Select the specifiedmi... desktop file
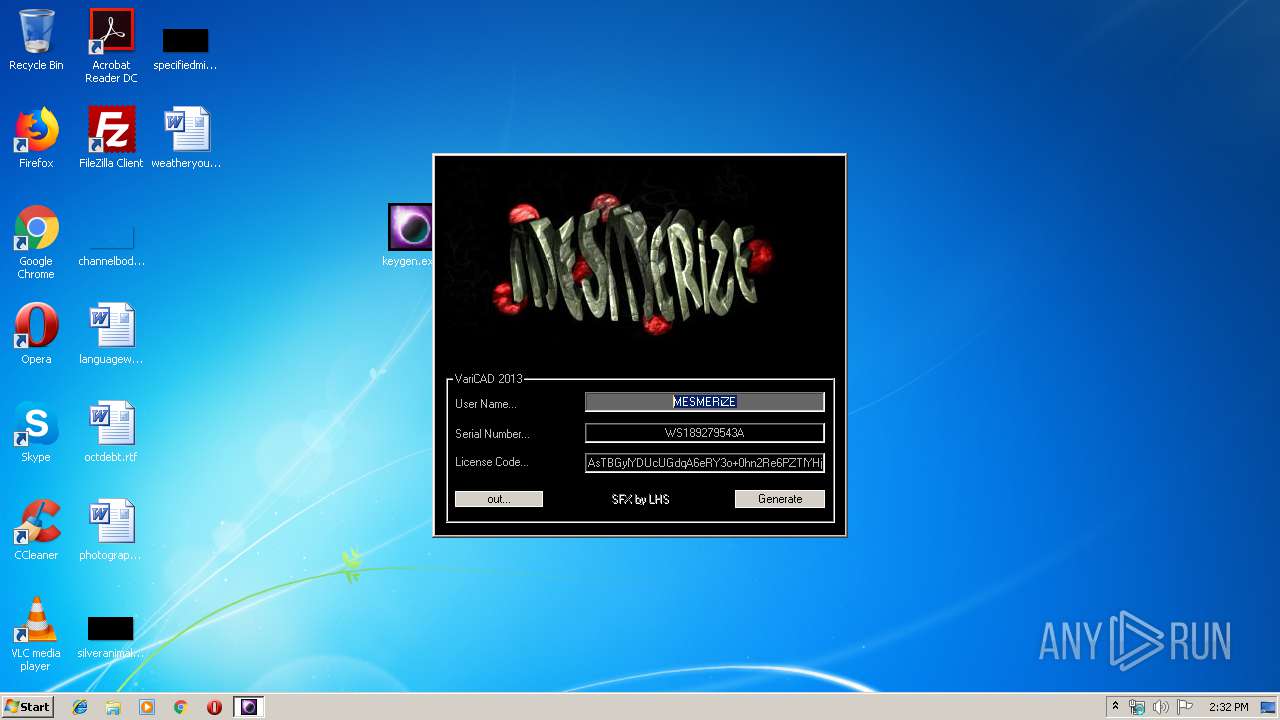This screenshot has width=1280, height=720. click(185, 48)
